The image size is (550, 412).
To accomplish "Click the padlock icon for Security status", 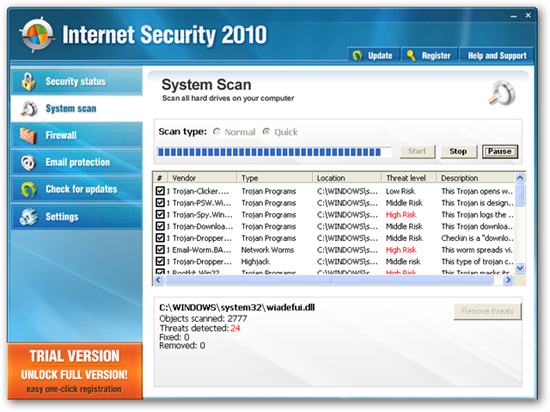I will 28,81.
